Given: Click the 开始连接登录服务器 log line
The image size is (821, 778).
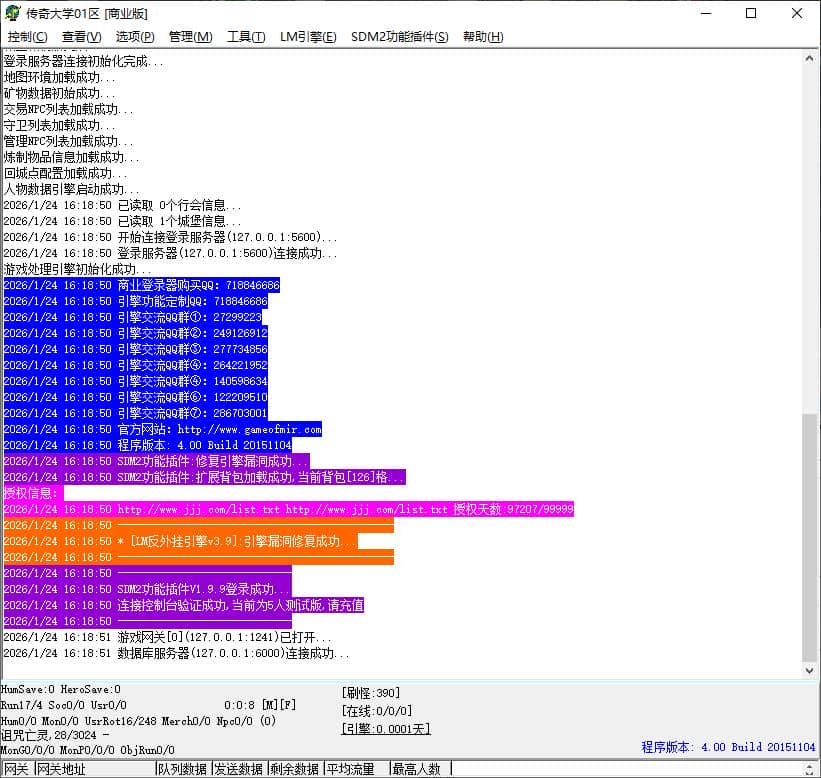Looking at the screenshot, I should coord(170,237).
